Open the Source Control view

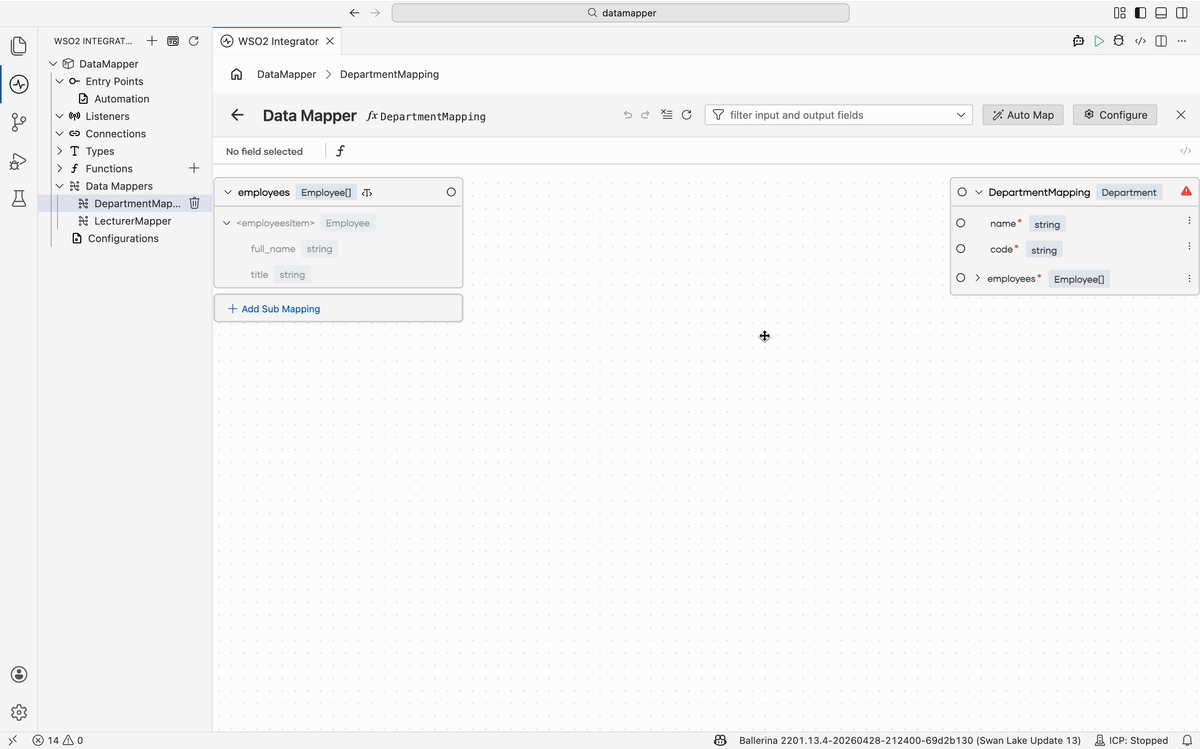point(18,122)
